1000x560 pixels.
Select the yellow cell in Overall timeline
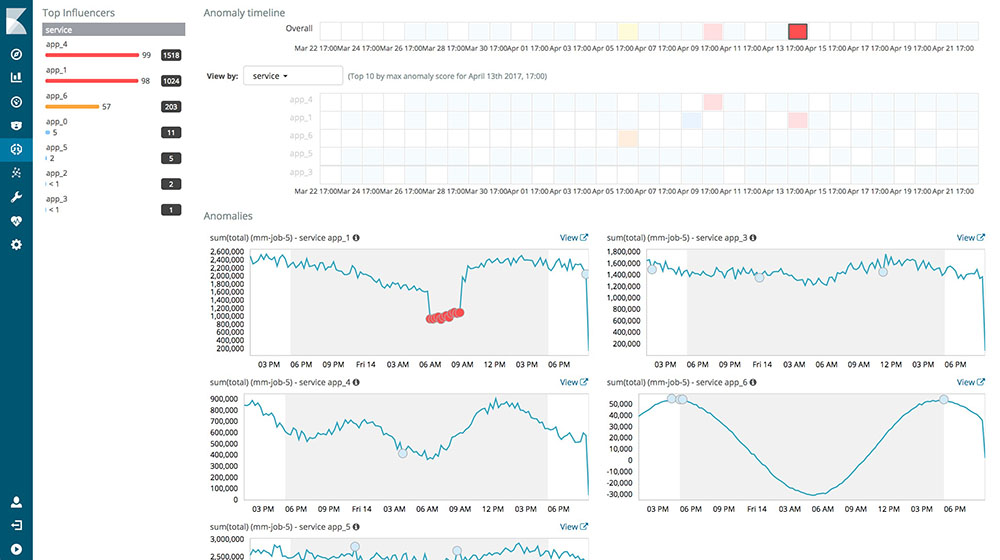pos(628,32)
